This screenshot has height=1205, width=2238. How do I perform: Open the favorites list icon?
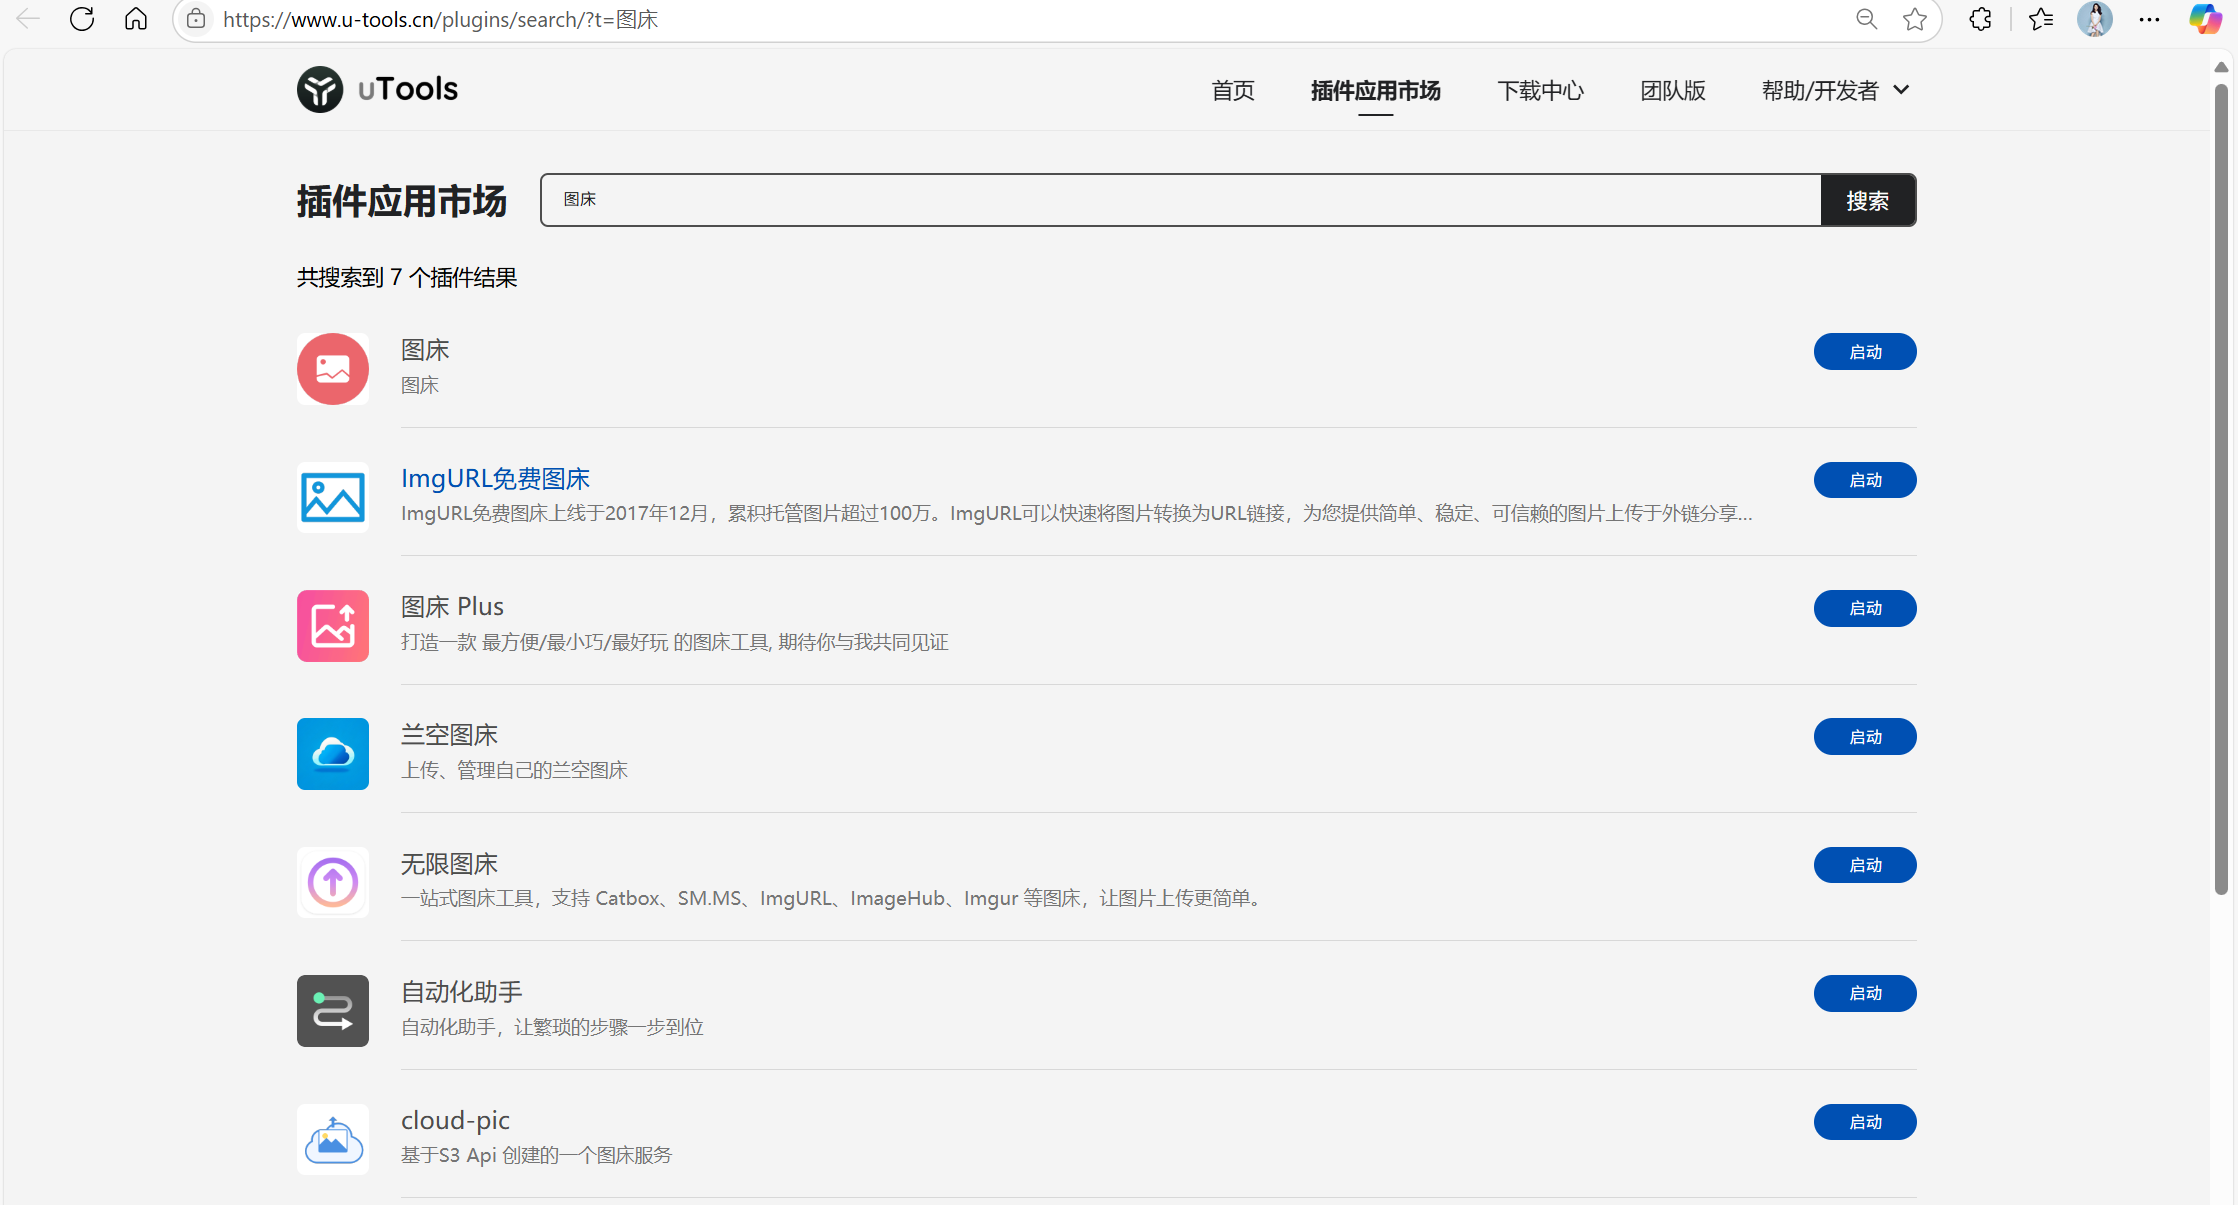(2041, 19)
